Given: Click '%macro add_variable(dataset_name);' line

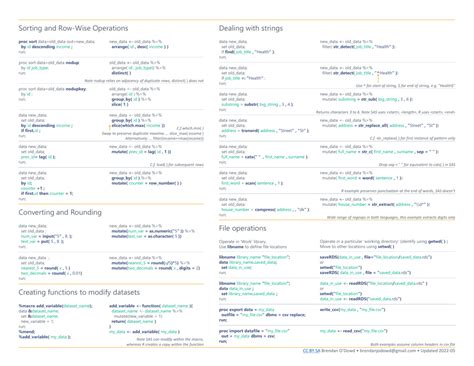Looking at the screenshot, I should pos(55,306).
